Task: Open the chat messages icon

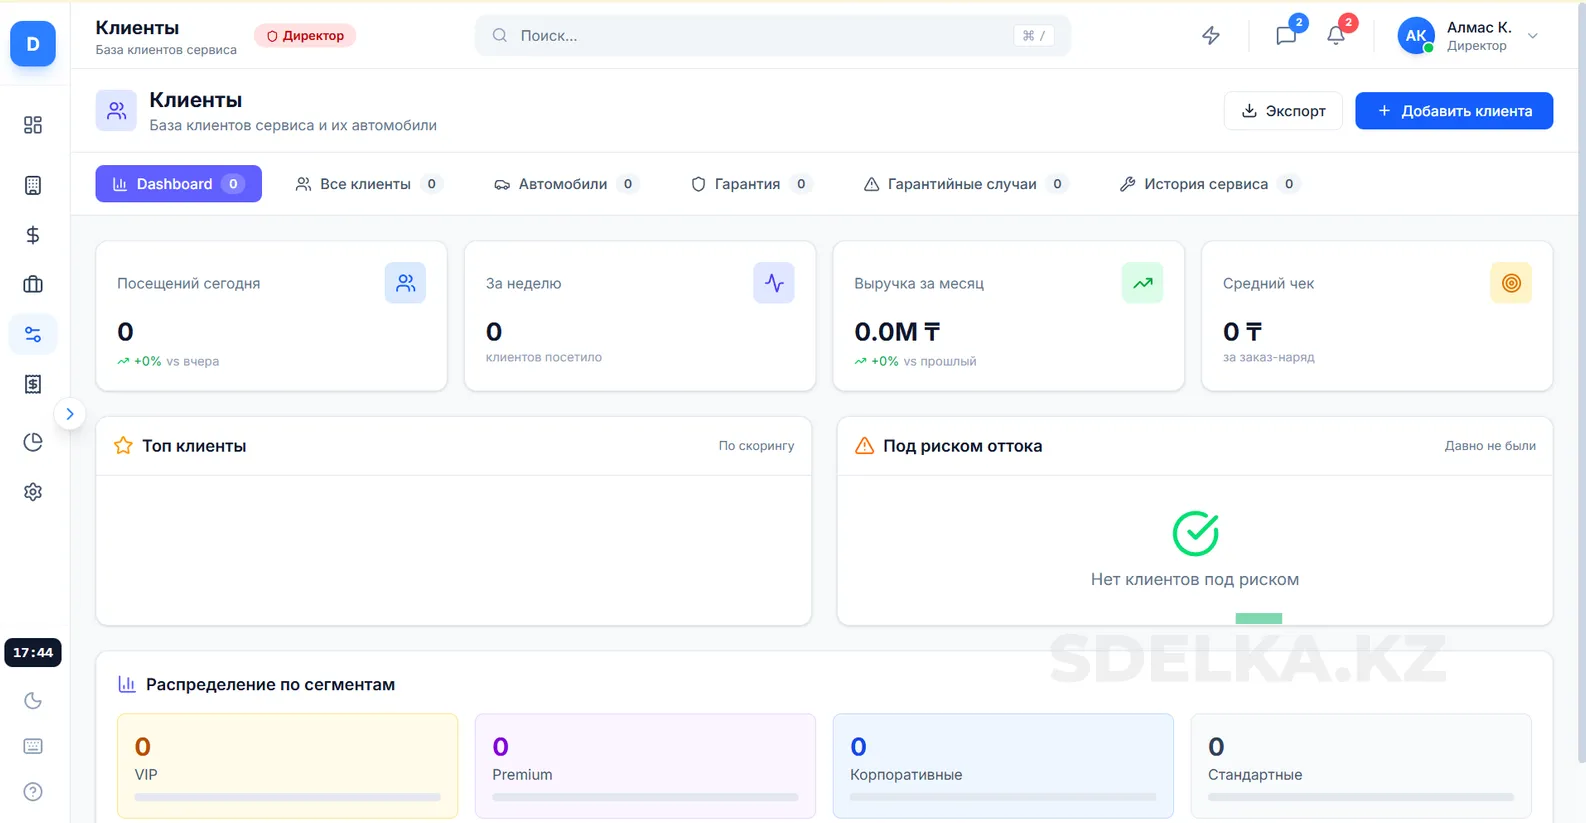Action: coord(1286,36)
